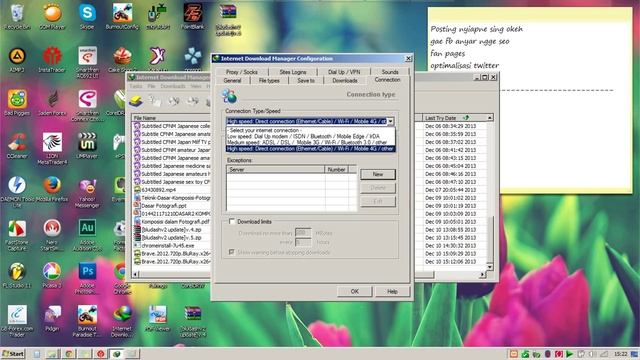Select the Komposisi dalam Fotografi.pdf row
Image resolution: width=640 pixels, height=360 pixels.
(171, 221)
